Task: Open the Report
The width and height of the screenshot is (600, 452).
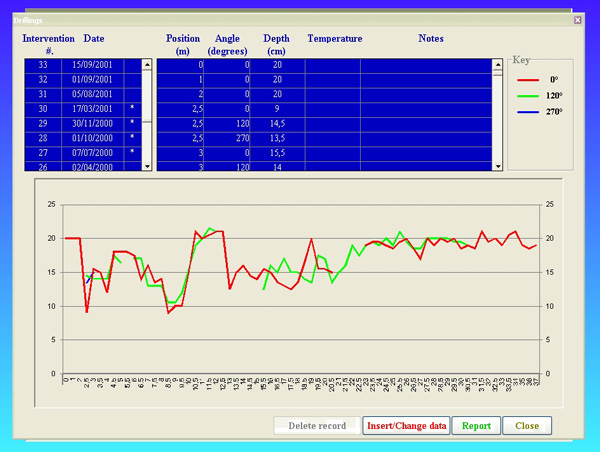Action: click(x=476, y=426)
